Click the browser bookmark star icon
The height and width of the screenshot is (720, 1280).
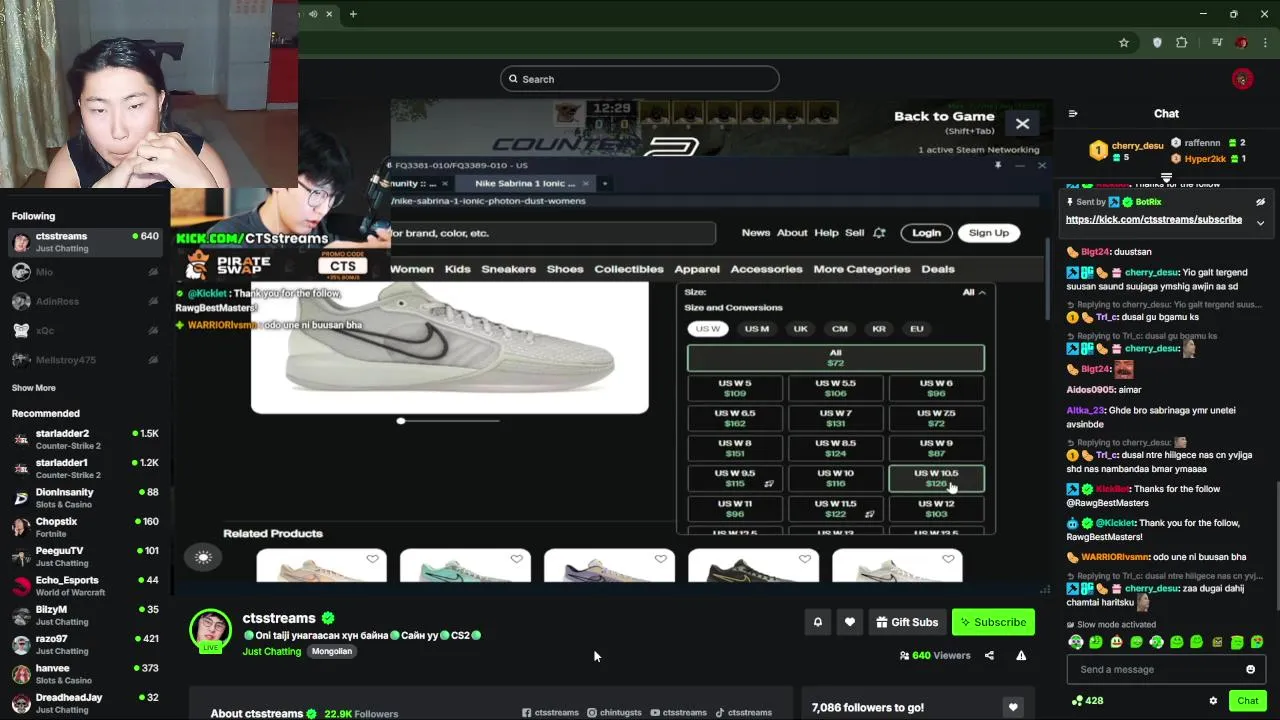click(x=1124, y=43)
